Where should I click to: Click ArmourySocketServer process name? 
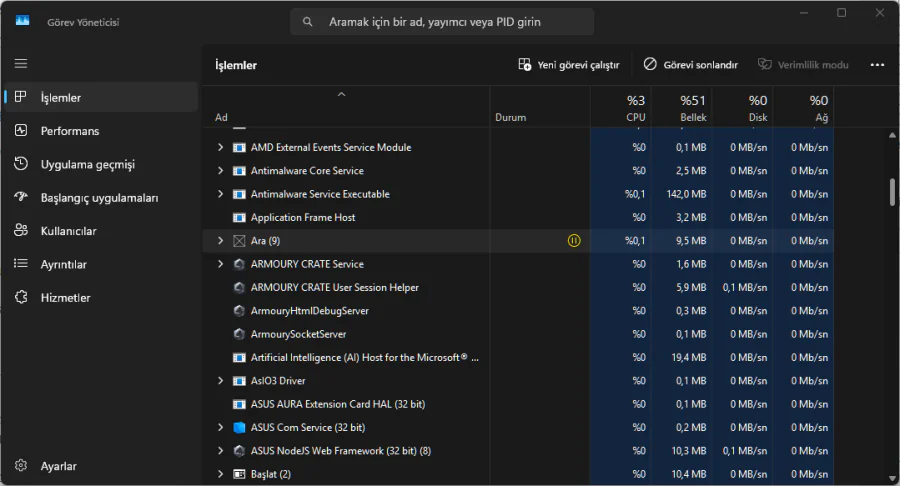coord(298,334)
